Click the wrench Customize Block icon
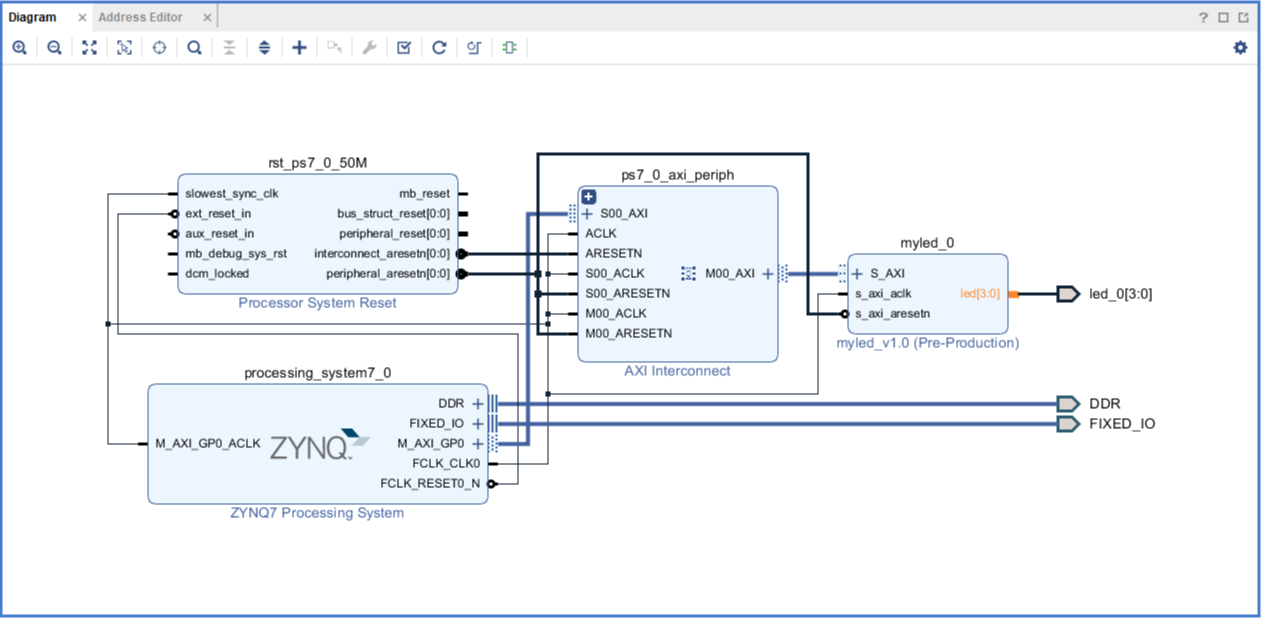The width and height of the screenshot is (1263, 619). tap(369, 47)
